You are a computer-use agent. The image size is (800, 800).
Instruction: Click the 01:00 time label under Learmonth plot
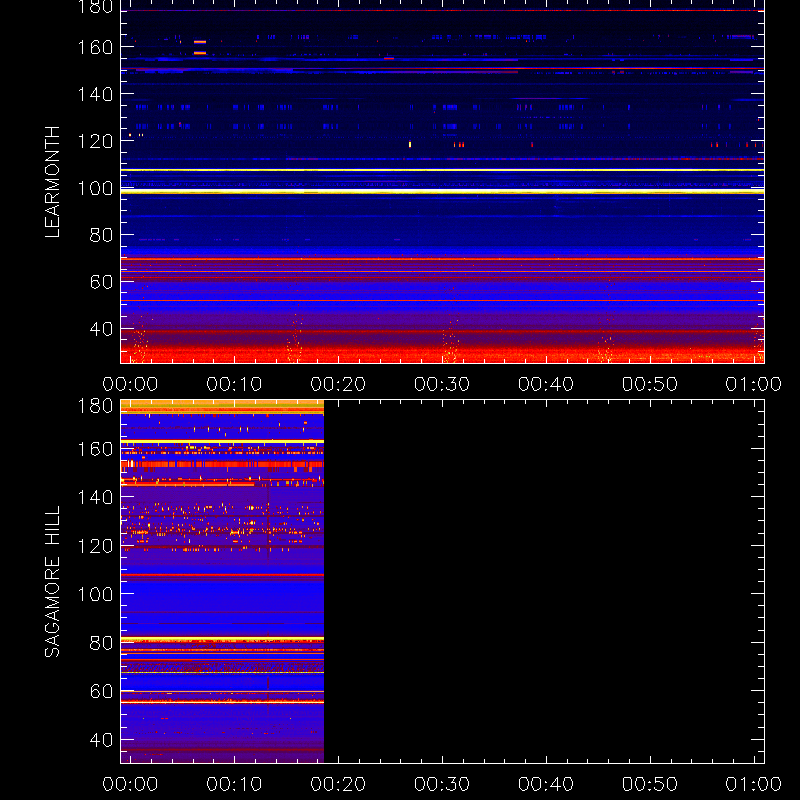point(754,384)
